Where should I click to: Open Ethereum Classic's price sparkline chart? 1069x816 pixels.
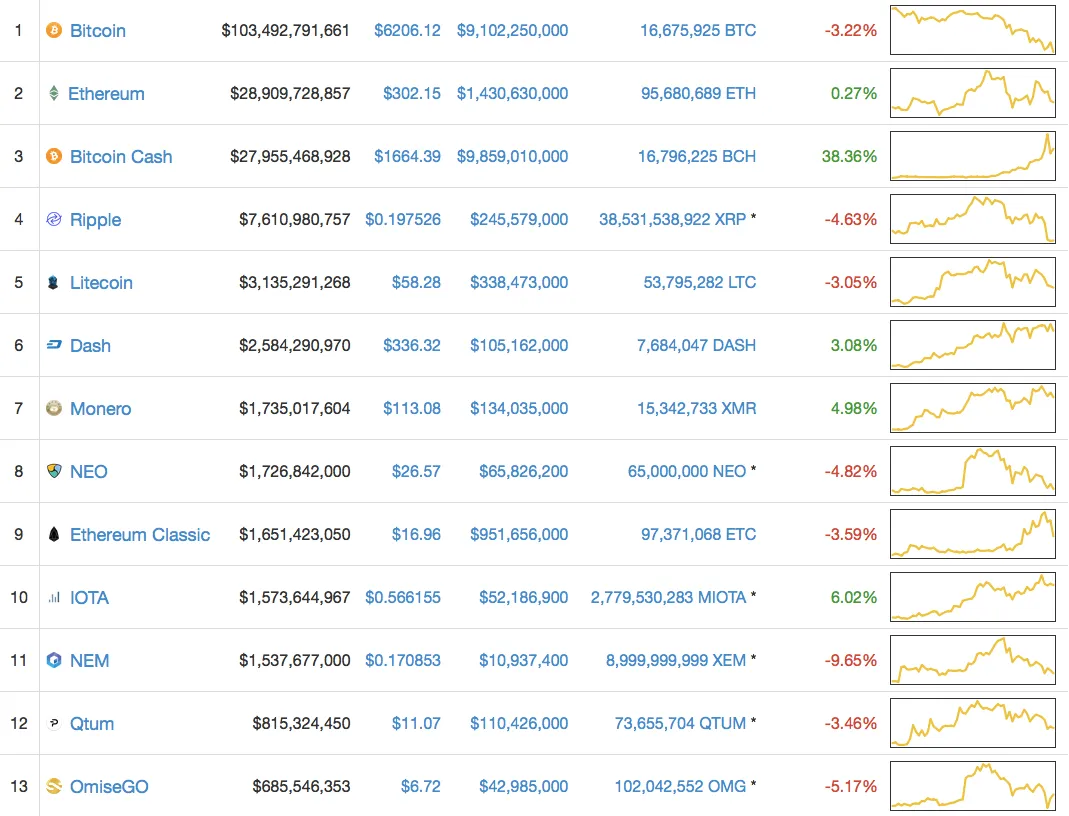click(973, 534)
